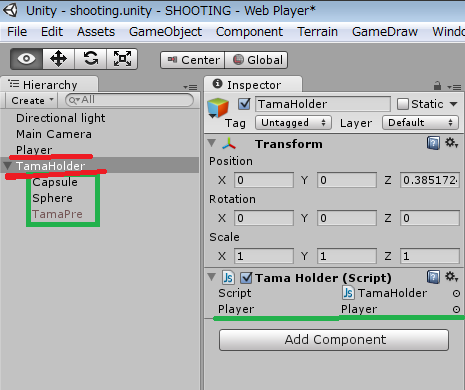The image size is (465, 390).
Task: Click the Position X field
Action: [264, 180]
